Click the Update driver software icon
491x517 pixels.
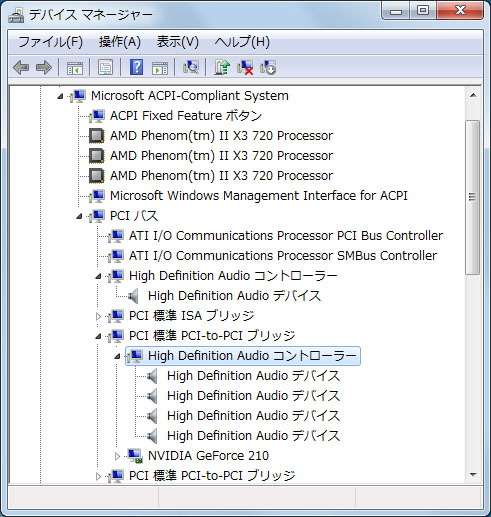click(222, 67)
